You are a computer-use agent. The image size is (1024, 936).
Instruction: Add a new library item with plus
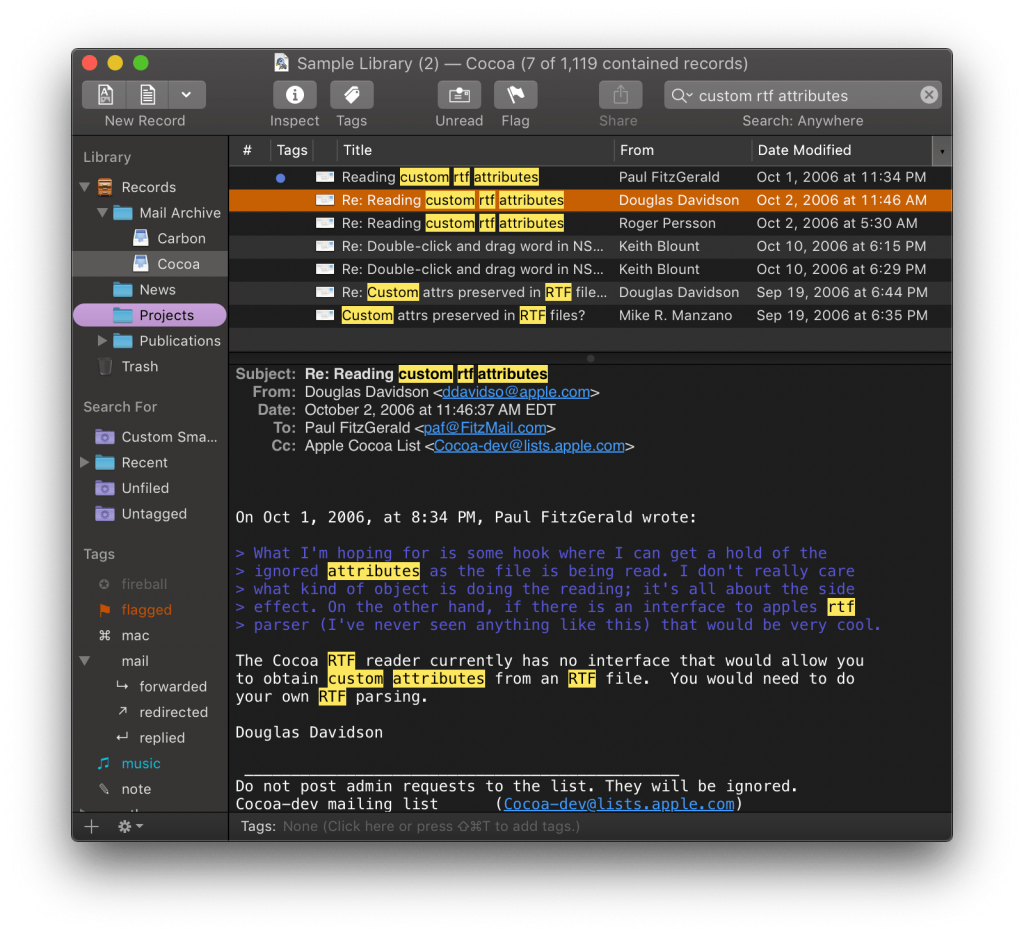[91, 827]
